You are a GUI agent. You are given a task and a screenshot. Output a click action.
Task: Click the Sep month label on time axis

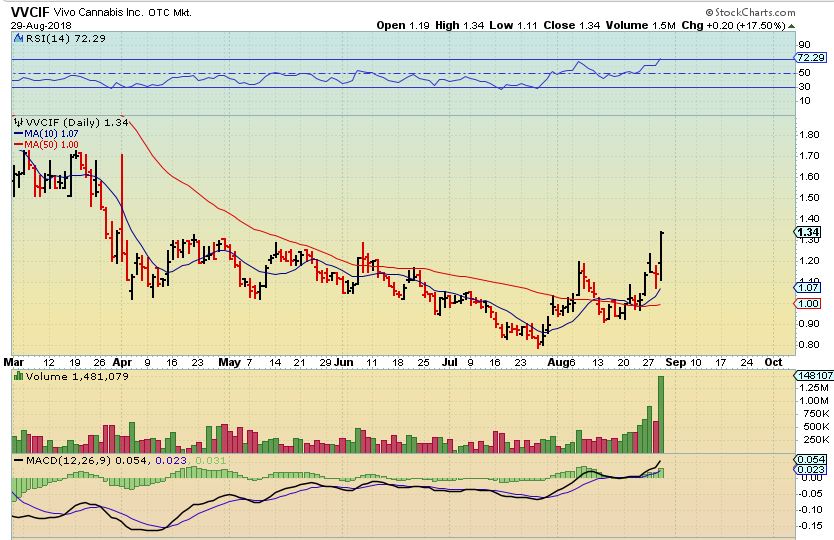click(x=675, y=362)
